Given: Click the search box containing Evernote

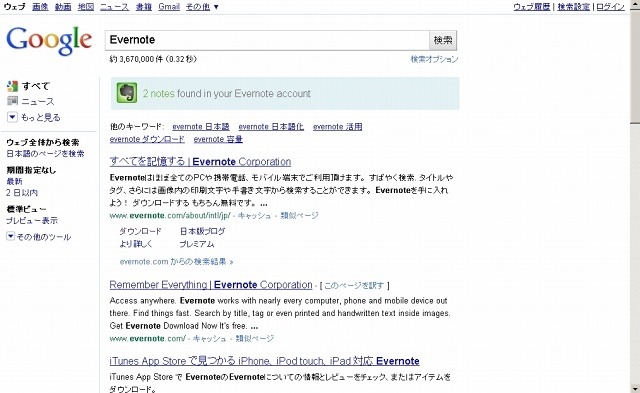Looking at the screenshot, I should tap(267, 40).
